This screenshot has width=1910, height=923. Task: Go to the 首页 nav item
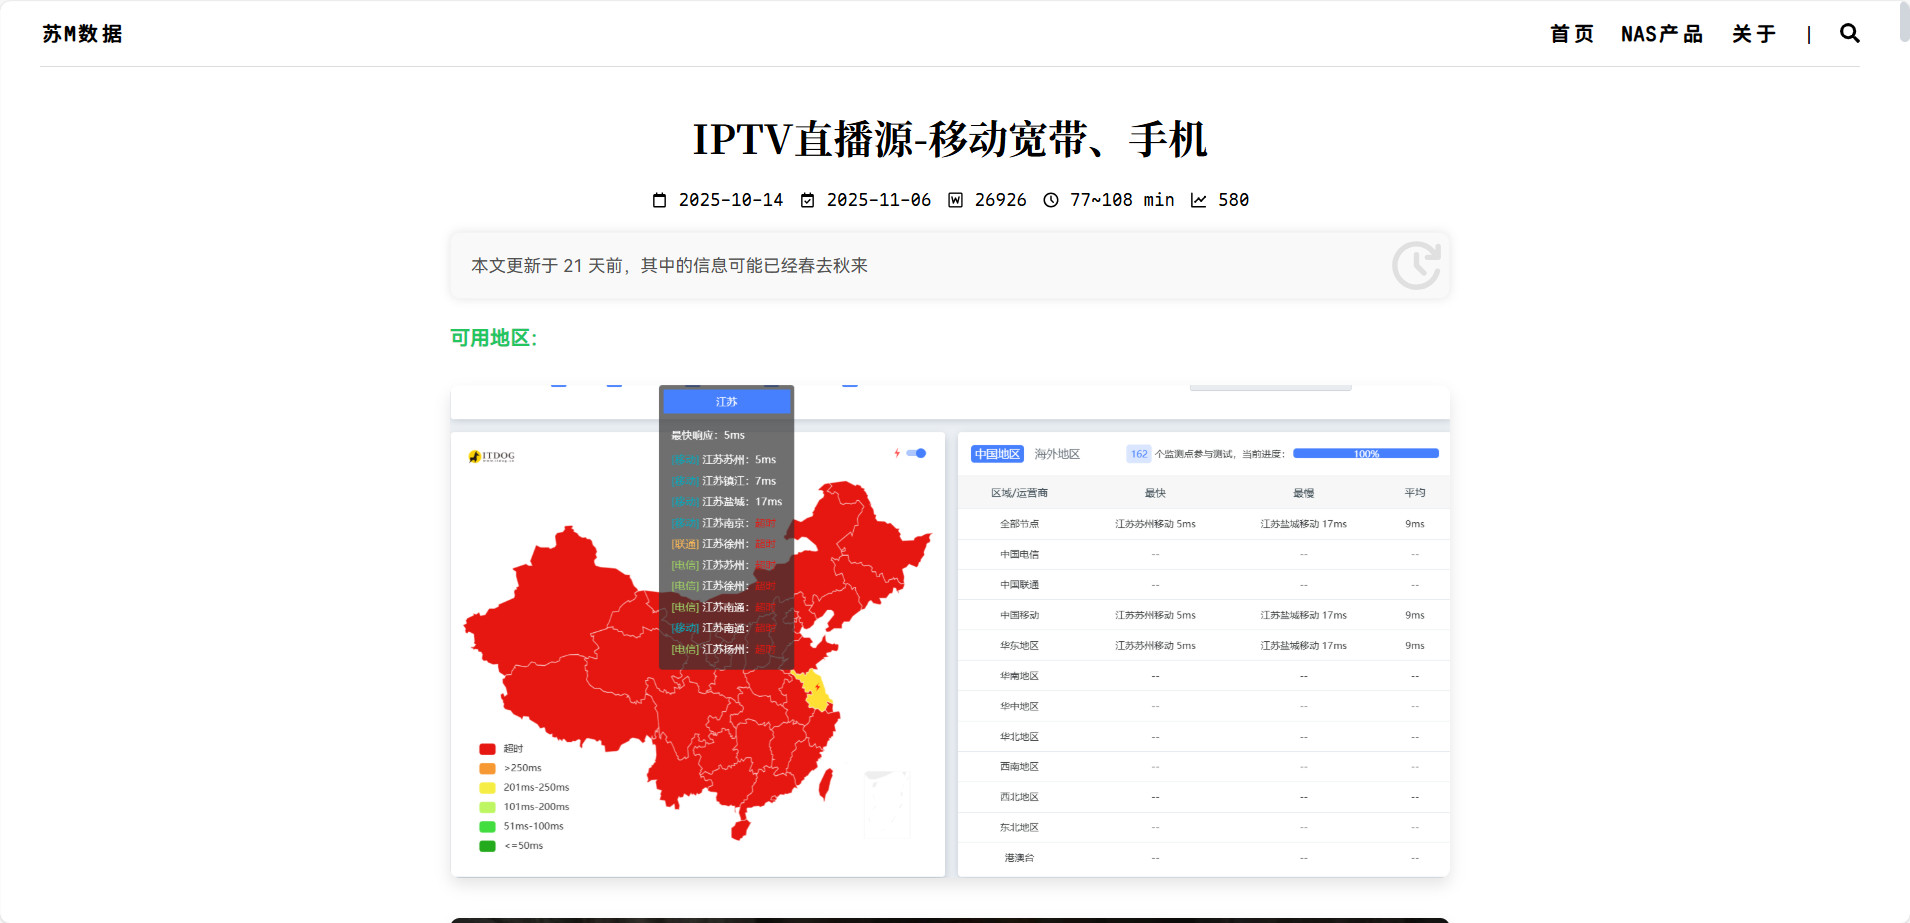[1571, 34]
